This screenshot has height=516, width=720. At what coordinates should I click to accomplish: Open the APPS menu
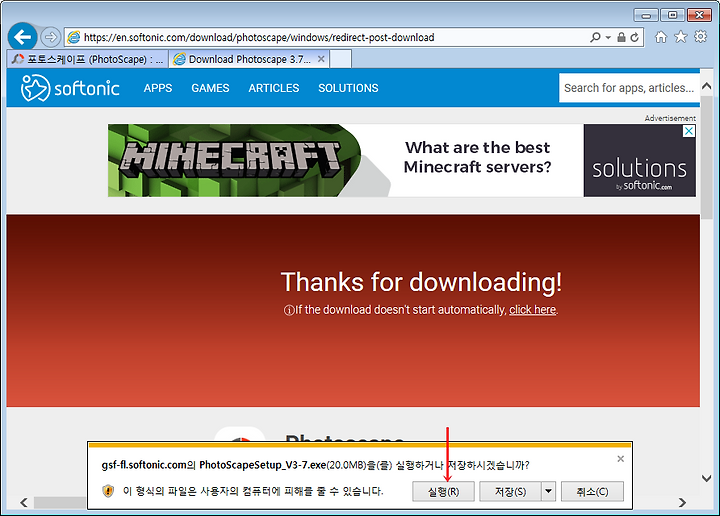[x=158, y=88]
